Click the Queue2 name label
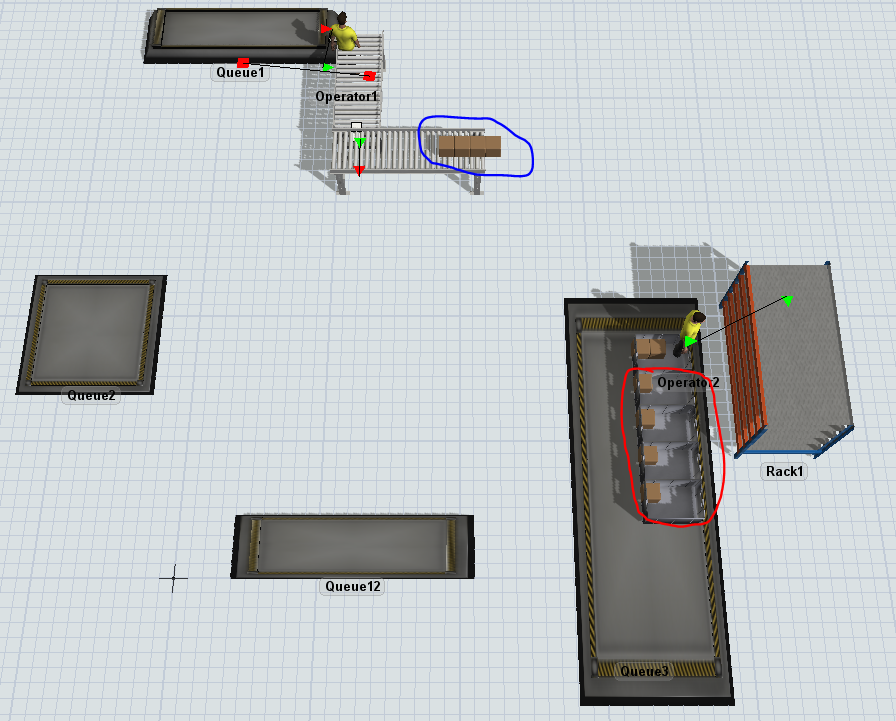Viewport: 896px width, 721px height. coord(91,395)
